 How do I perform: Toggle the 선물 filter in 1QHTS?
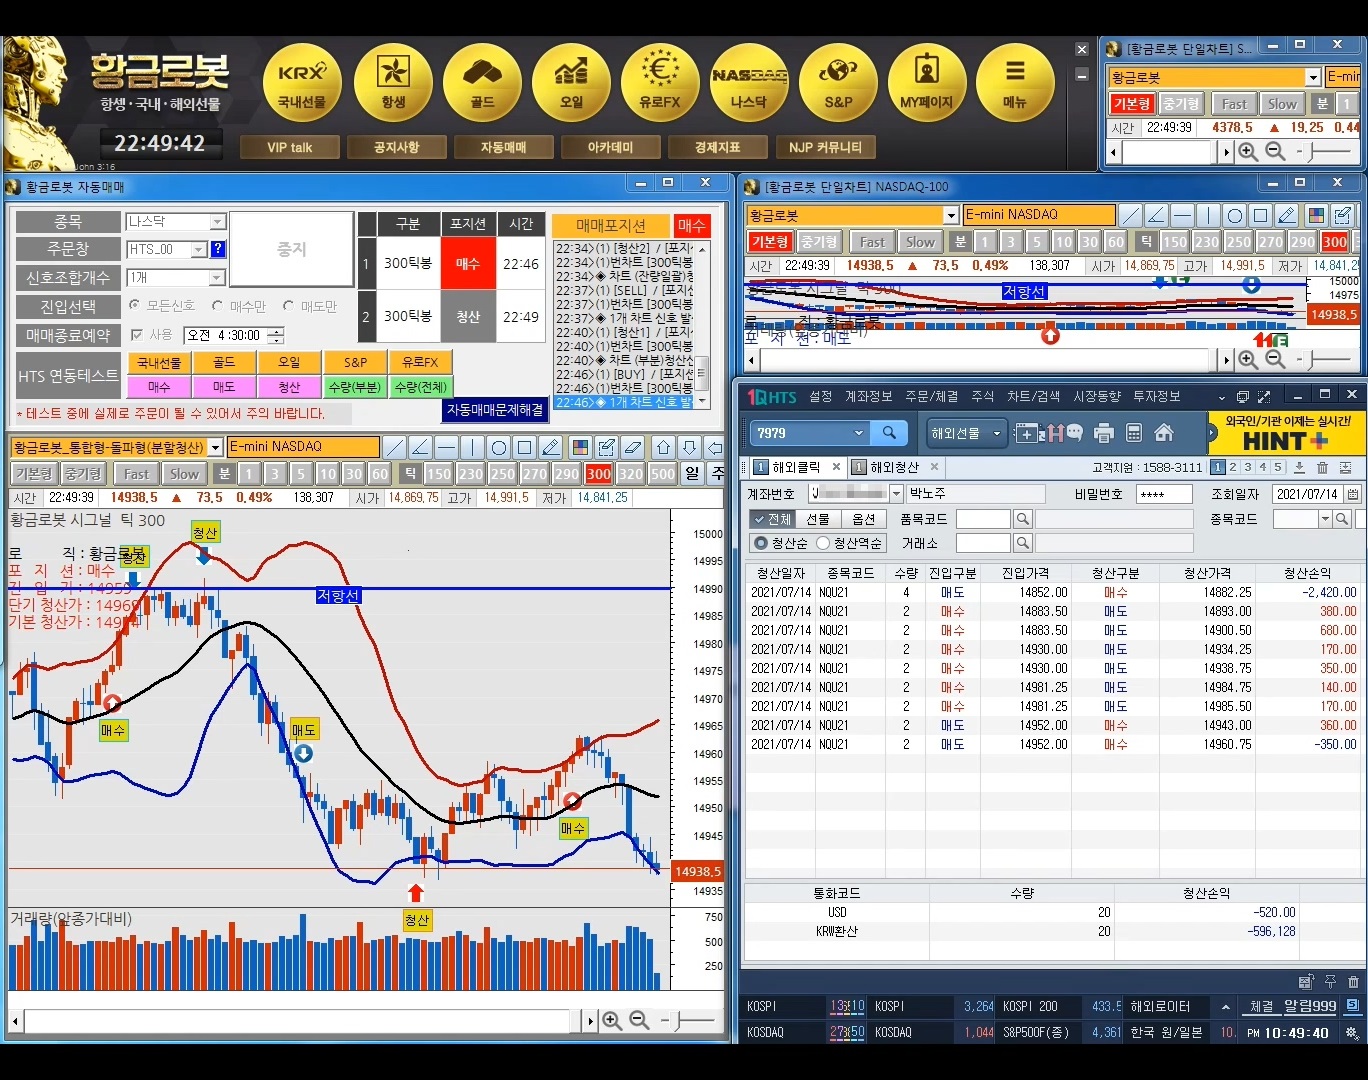click(x=818, y=519)
